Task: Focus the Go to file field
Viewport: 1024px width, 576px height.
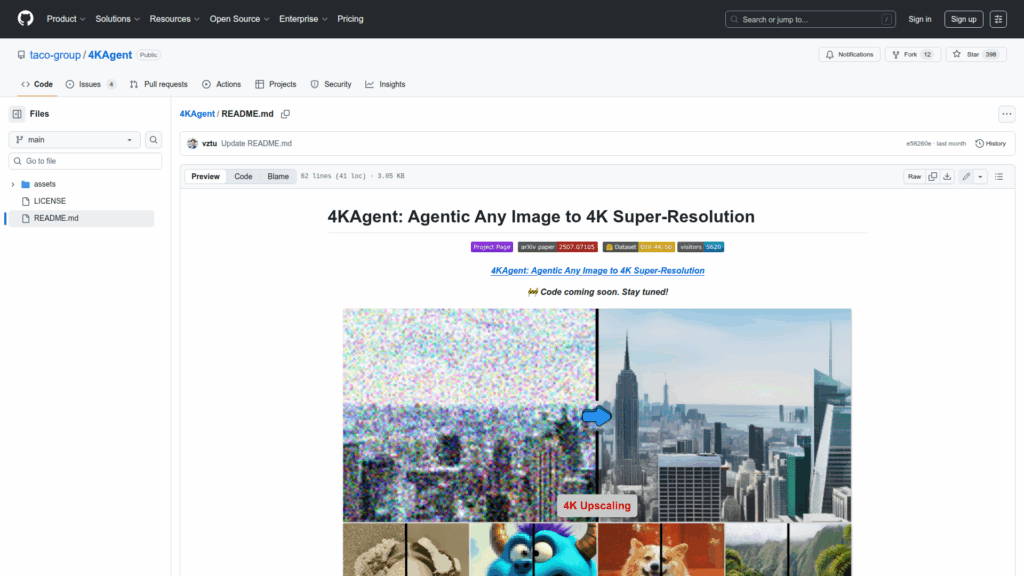Action: (x=85, y=161)
